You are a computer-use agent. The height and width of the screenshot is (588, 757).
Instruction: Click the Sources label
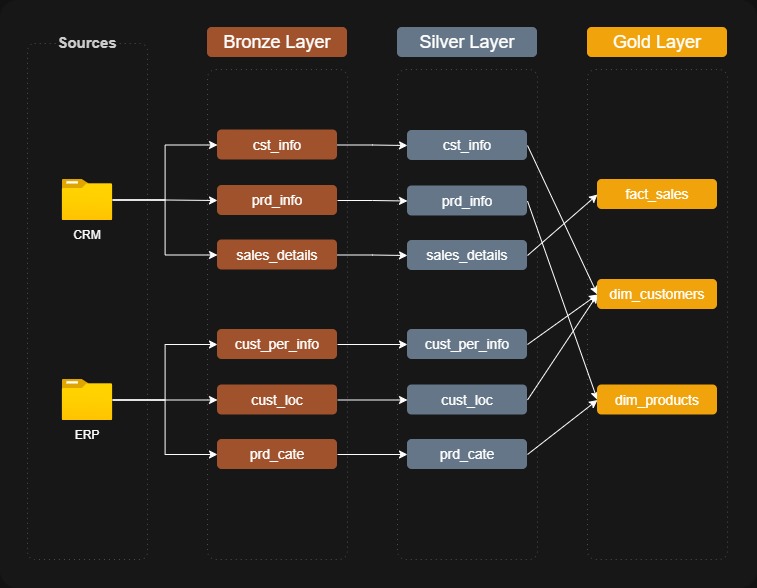point(87,43)
